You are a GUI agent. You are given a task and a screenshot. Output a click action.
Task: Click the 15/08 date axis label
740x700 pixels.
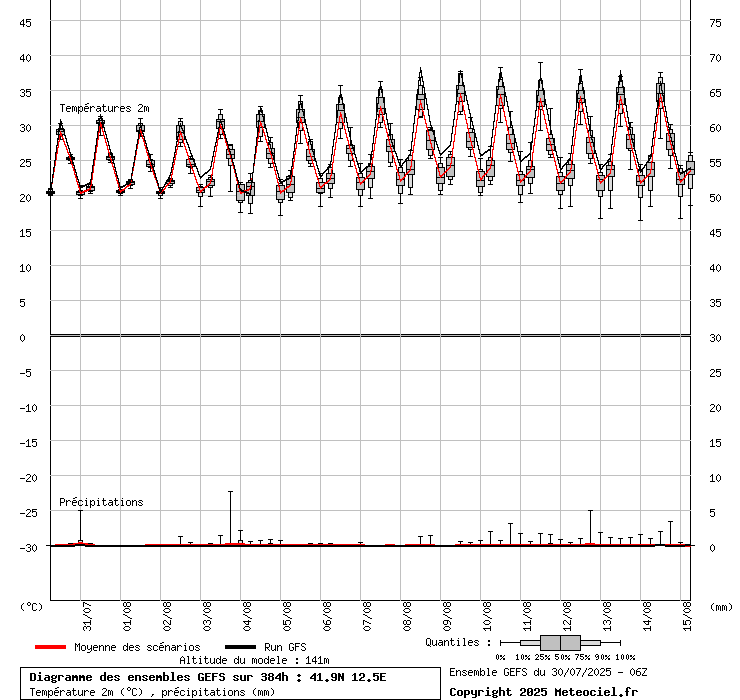(688, 616)
